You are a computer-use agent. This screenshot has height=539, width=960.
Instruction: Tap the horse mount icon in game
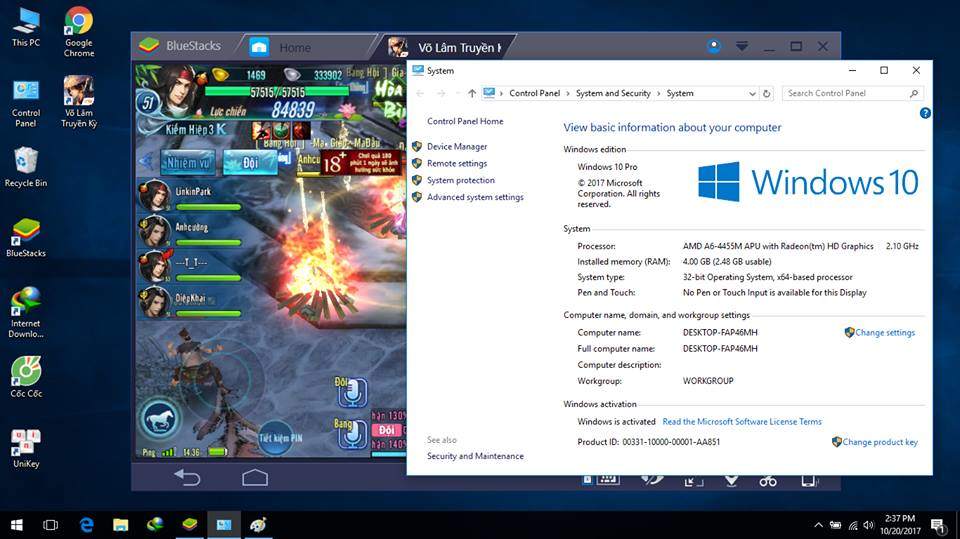(x=160, y=419)
